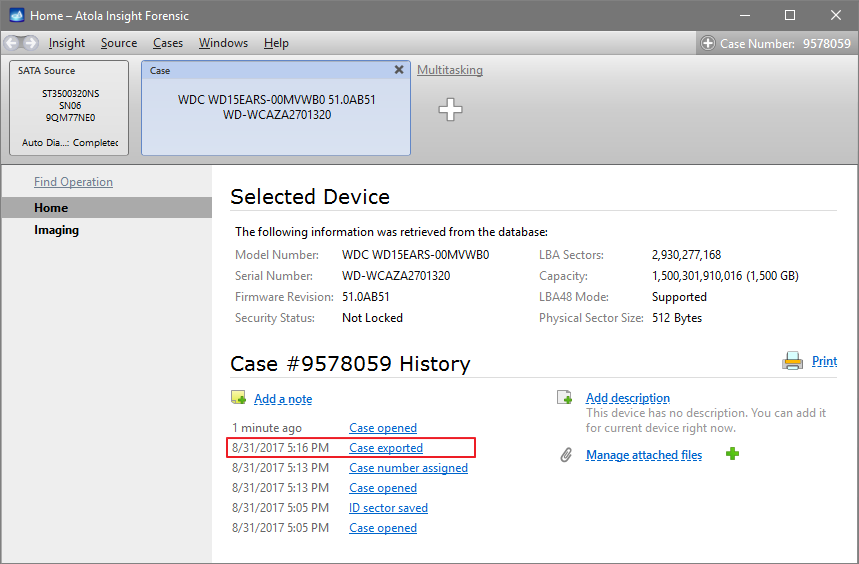The width and height of the screenshot is (859, 564).
Task: Click the printer icon
Action: pos(792,361)
